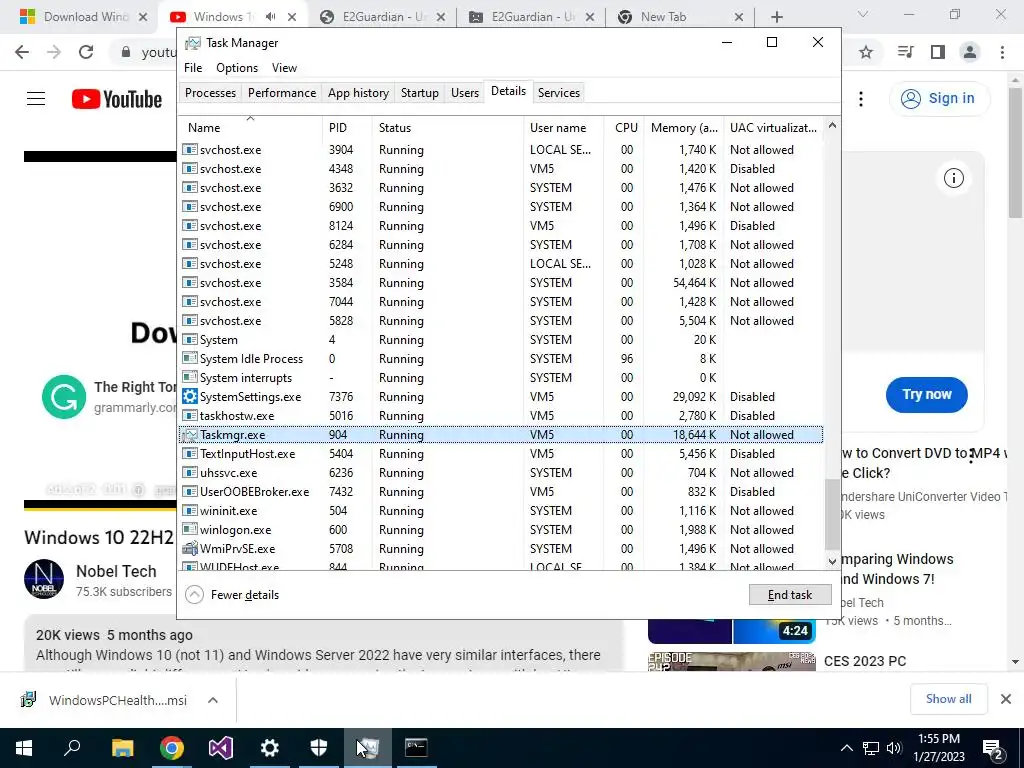This screenshot has height=768, width=1024.
Task: Show hidden system tray icons
Action: tap(846, 748)
